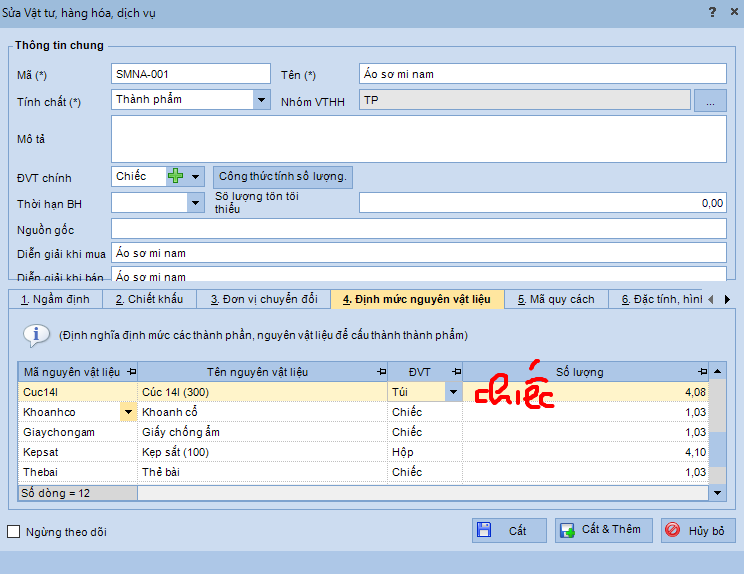744x574 pixels.
Task: Switch to the Chiết khấu tab
Action: coord(149,299)
